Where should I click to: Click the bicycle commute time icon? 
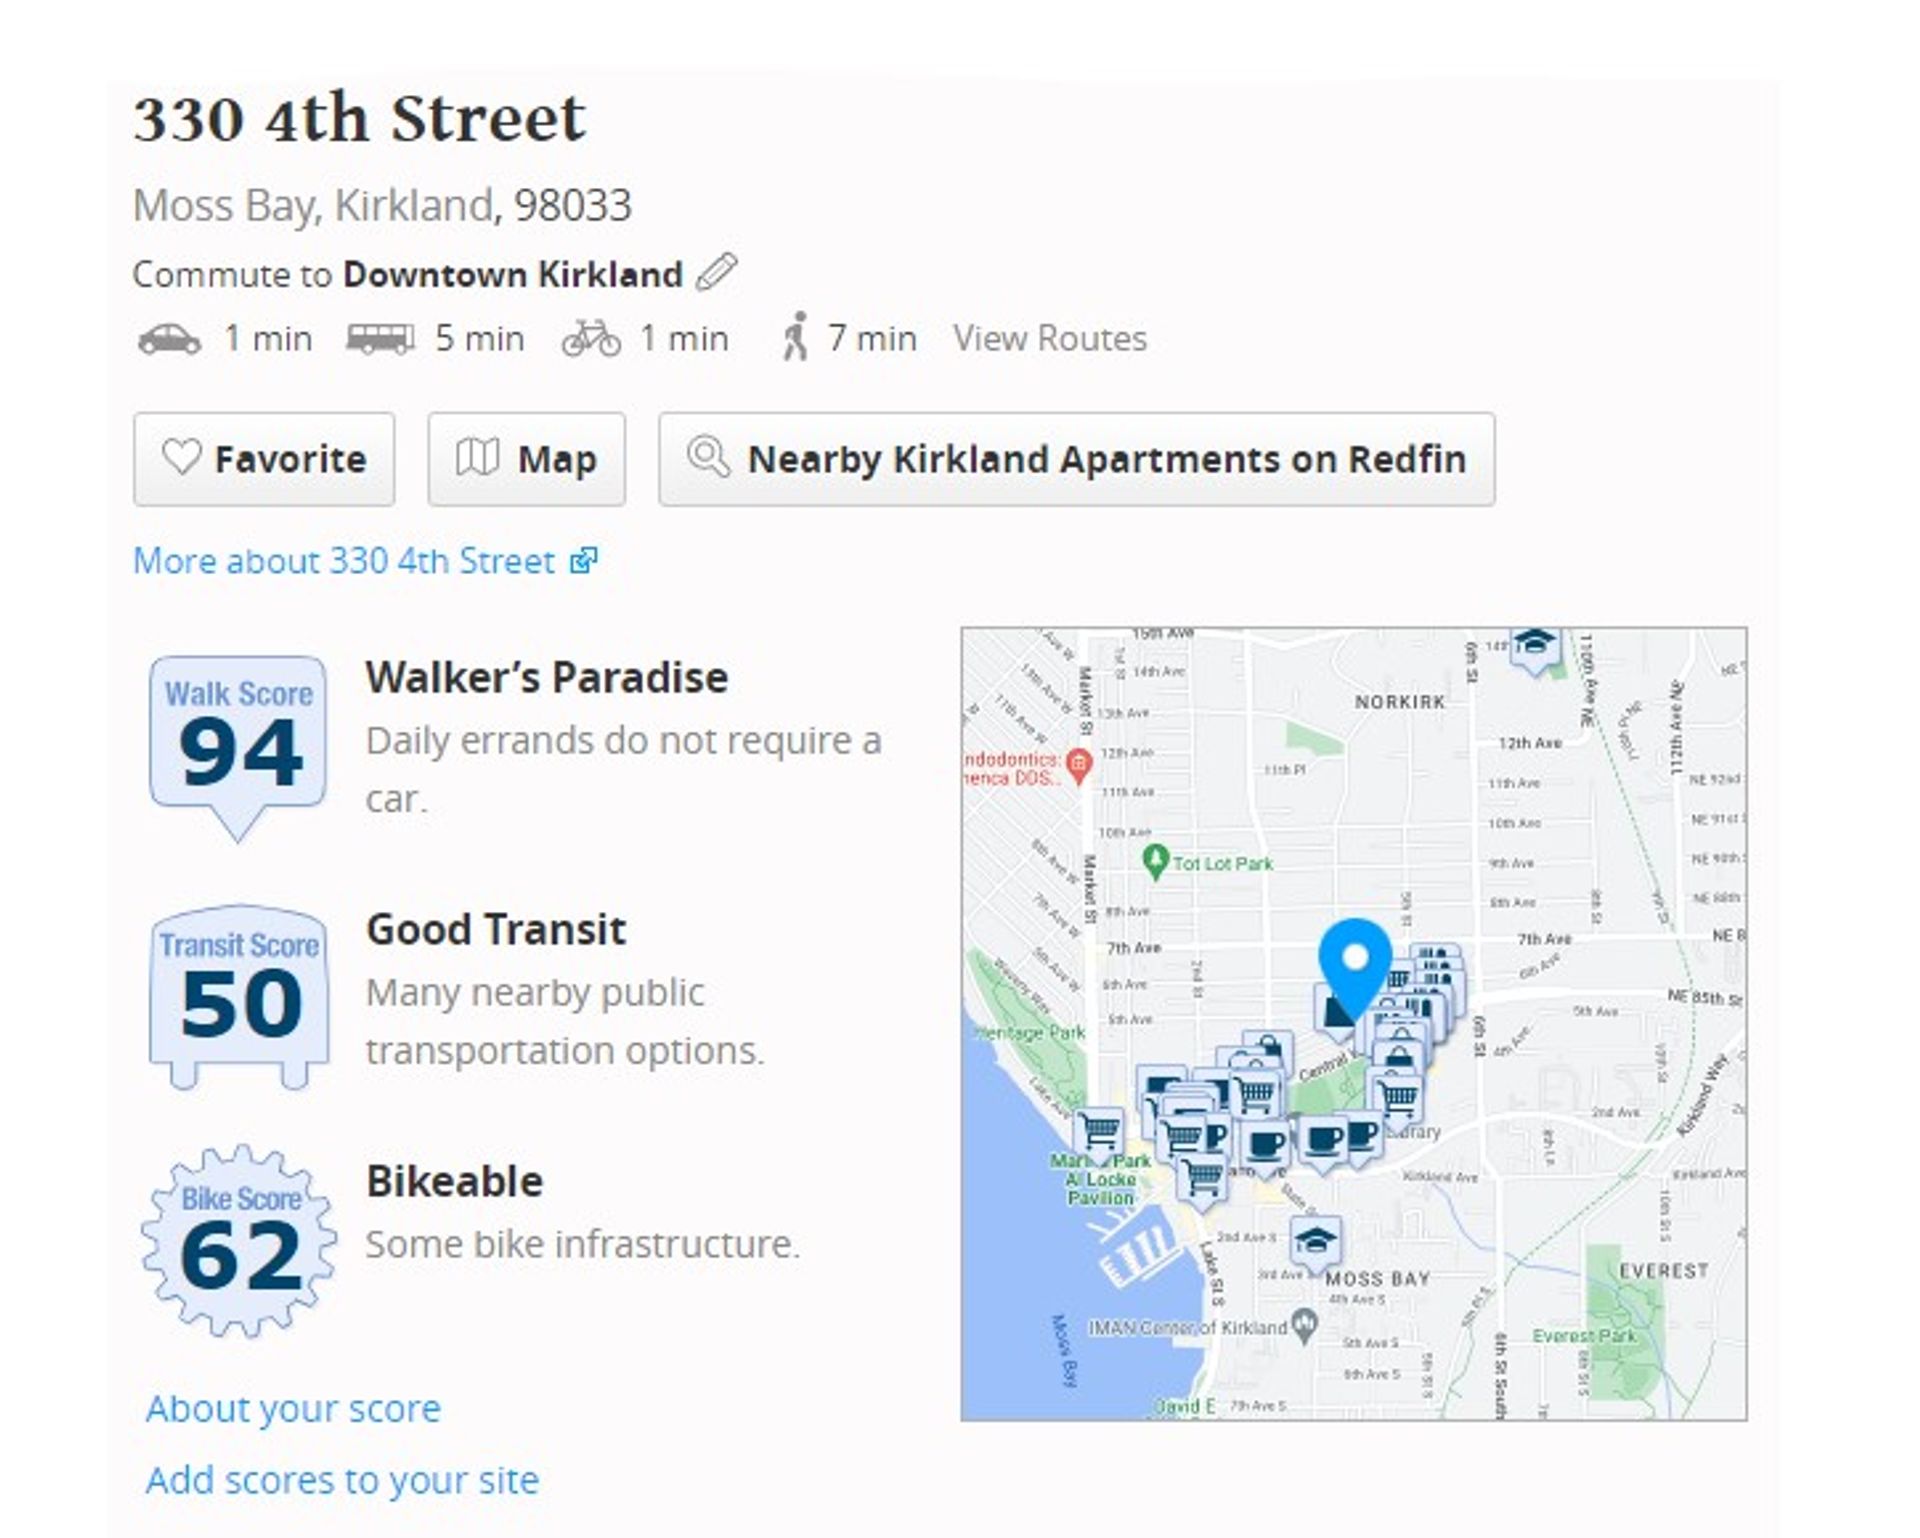(591, 339)
